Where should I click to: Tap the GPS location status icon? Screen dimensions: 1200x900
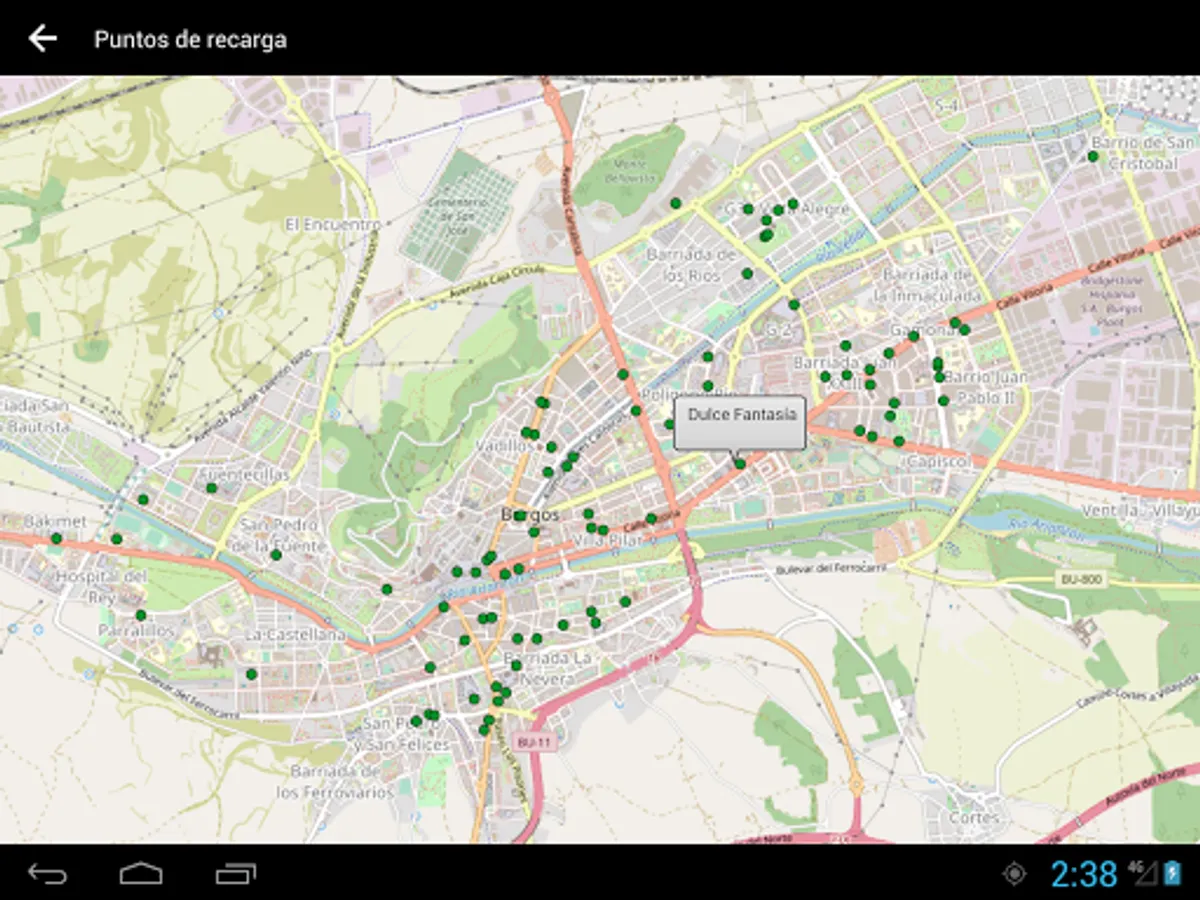(1014, 874)
